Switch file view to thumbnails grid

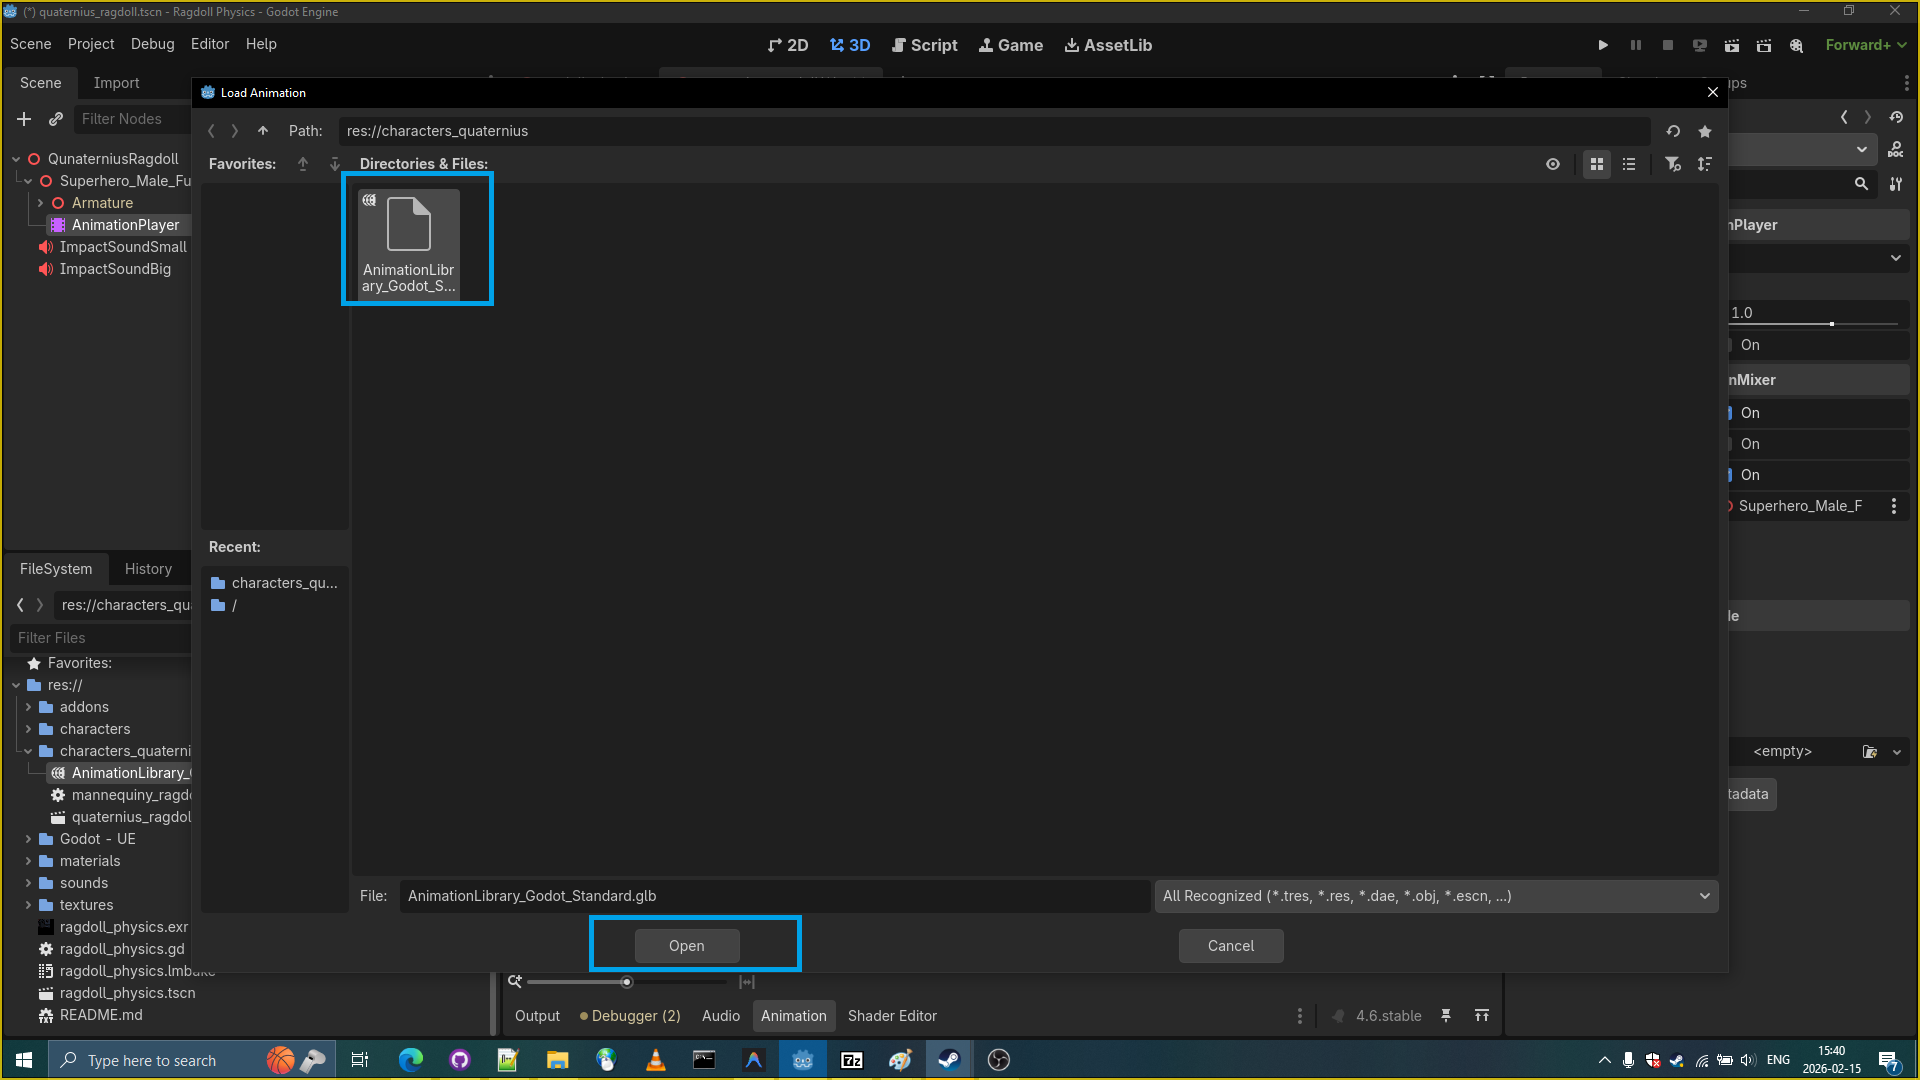[1597, 164]
